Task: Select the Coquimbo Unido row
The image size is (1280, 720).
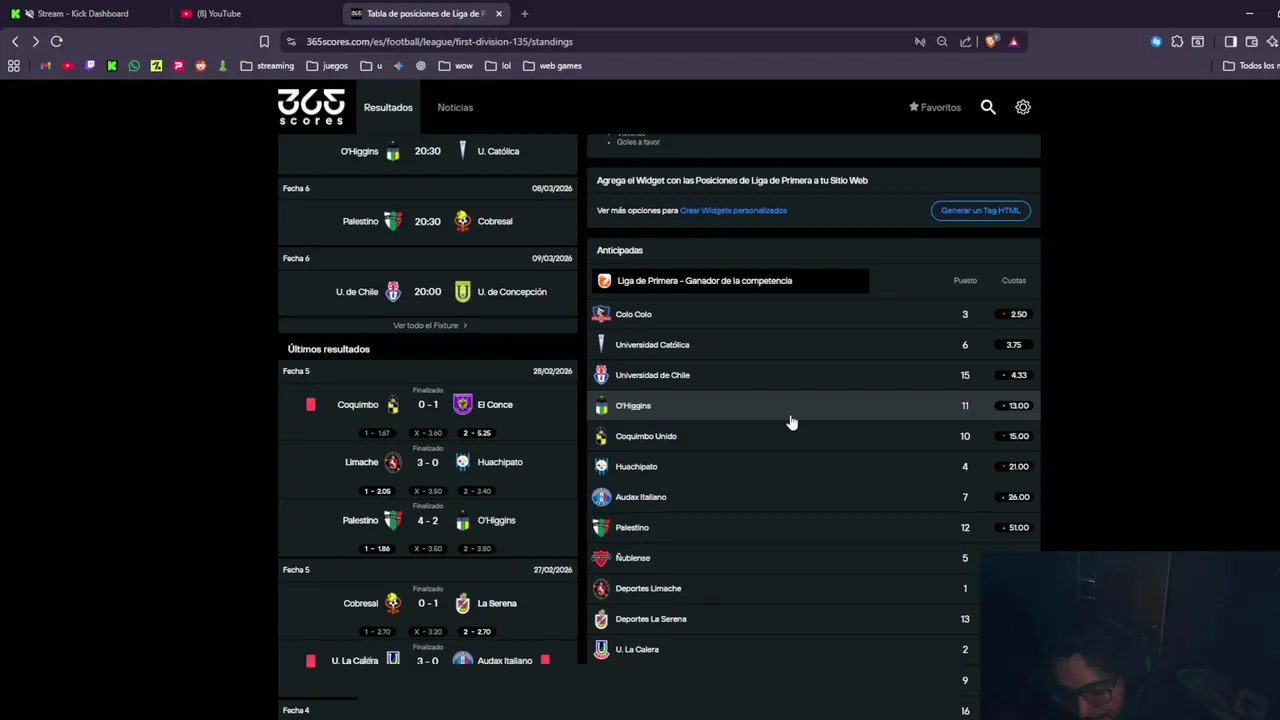Action: pyautogui.click(x=814, y=436)
